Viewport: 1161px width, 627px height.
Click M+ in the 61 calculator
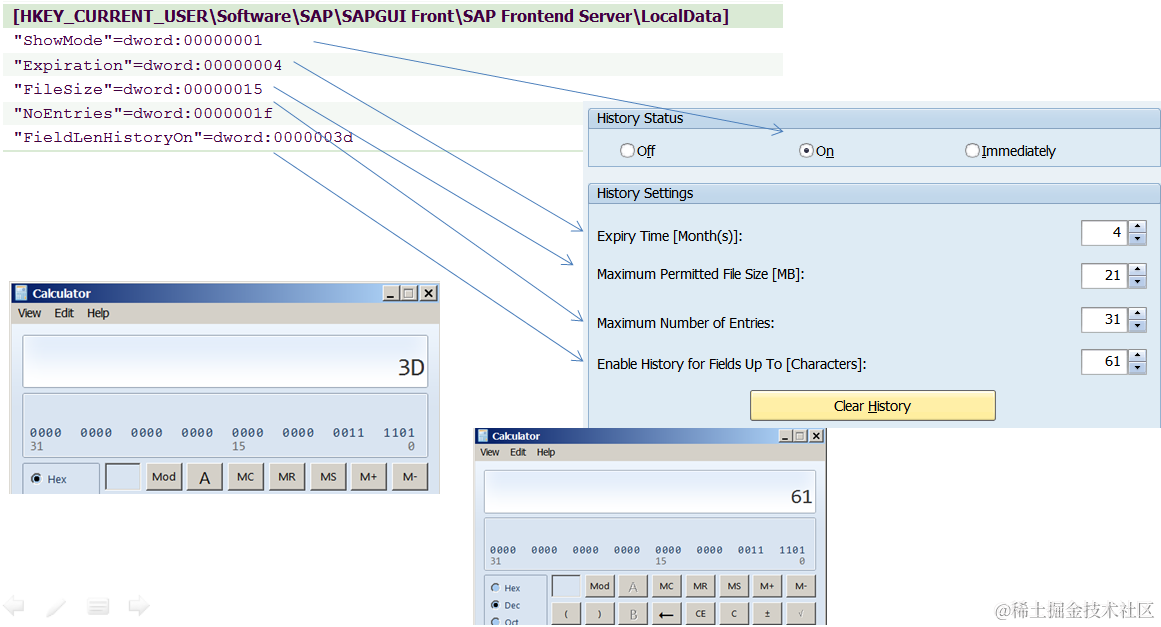[x=767, y=586]
